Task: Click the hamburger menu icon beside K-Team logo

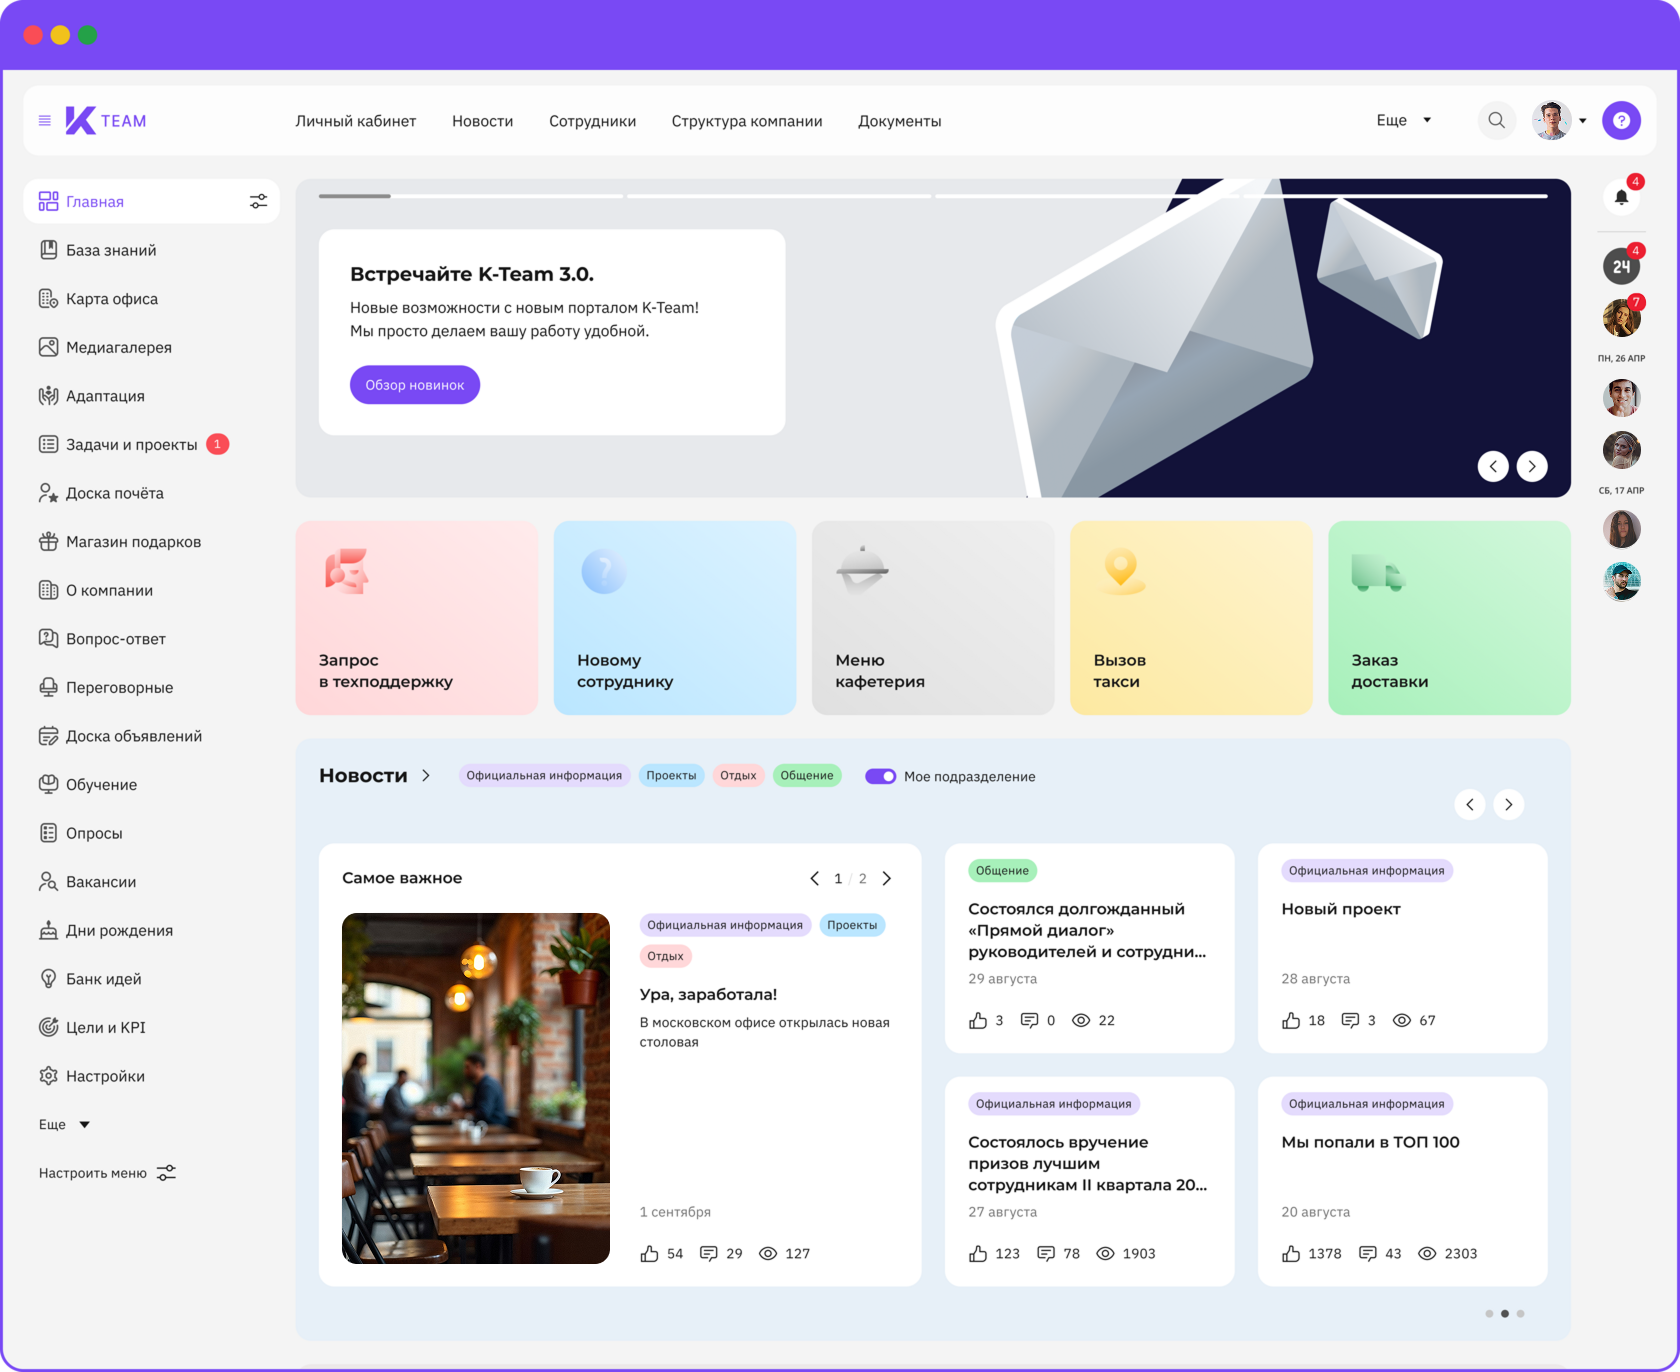Action: [x=45, y=121]
